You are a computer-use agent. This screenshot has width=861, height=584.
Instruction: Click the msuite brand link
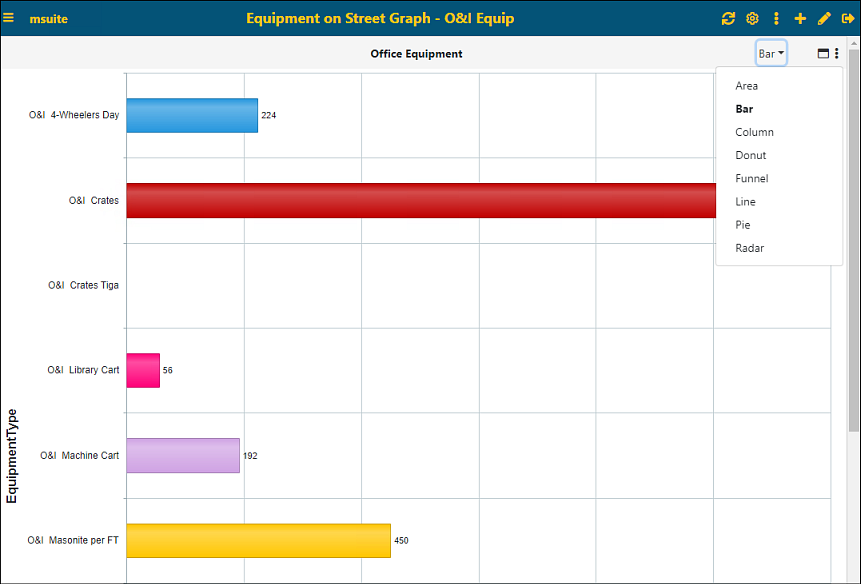(x=49, y=17)
